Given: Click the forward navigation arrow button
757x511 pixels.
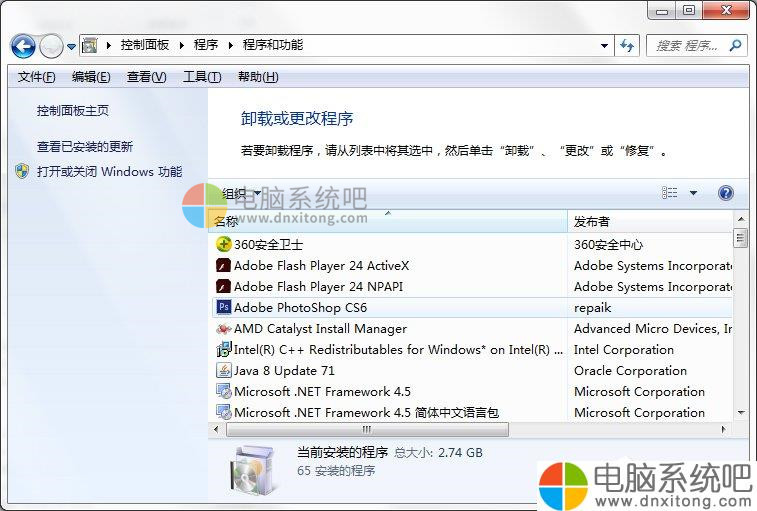Looking at the screenshot, I should pyautogui.click(x=51, y=46).
